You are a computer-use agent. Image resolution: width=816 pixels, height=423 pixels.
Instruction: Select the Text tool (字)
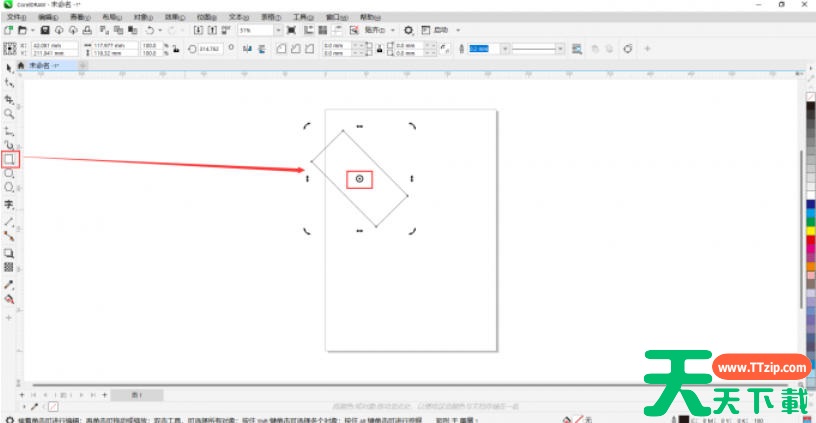pyautogui.click(x=9, y=204)
